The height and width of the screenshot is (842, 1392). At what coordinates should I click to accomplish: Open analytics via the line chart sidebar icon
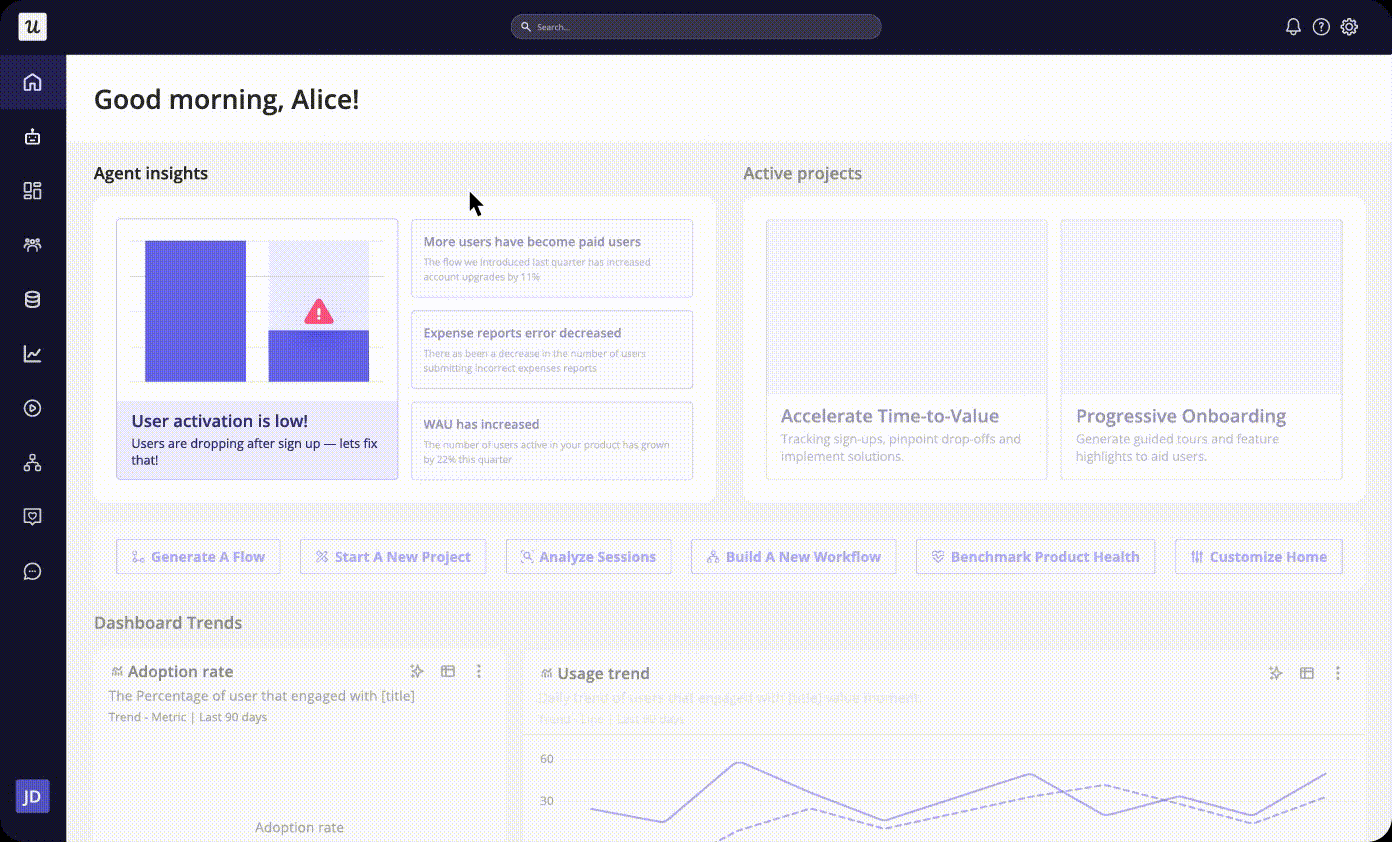(x=32, y=353)
